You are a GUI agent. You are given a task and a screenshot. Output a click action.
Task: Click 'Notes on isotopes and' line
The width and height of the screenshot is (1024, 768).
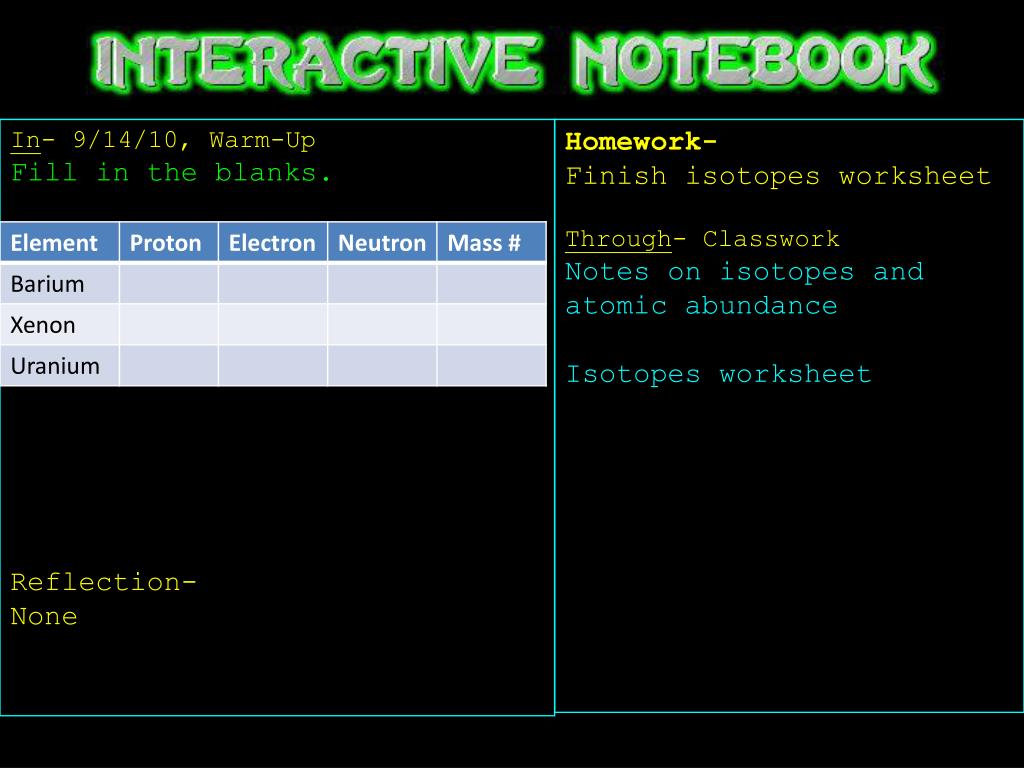744,272
